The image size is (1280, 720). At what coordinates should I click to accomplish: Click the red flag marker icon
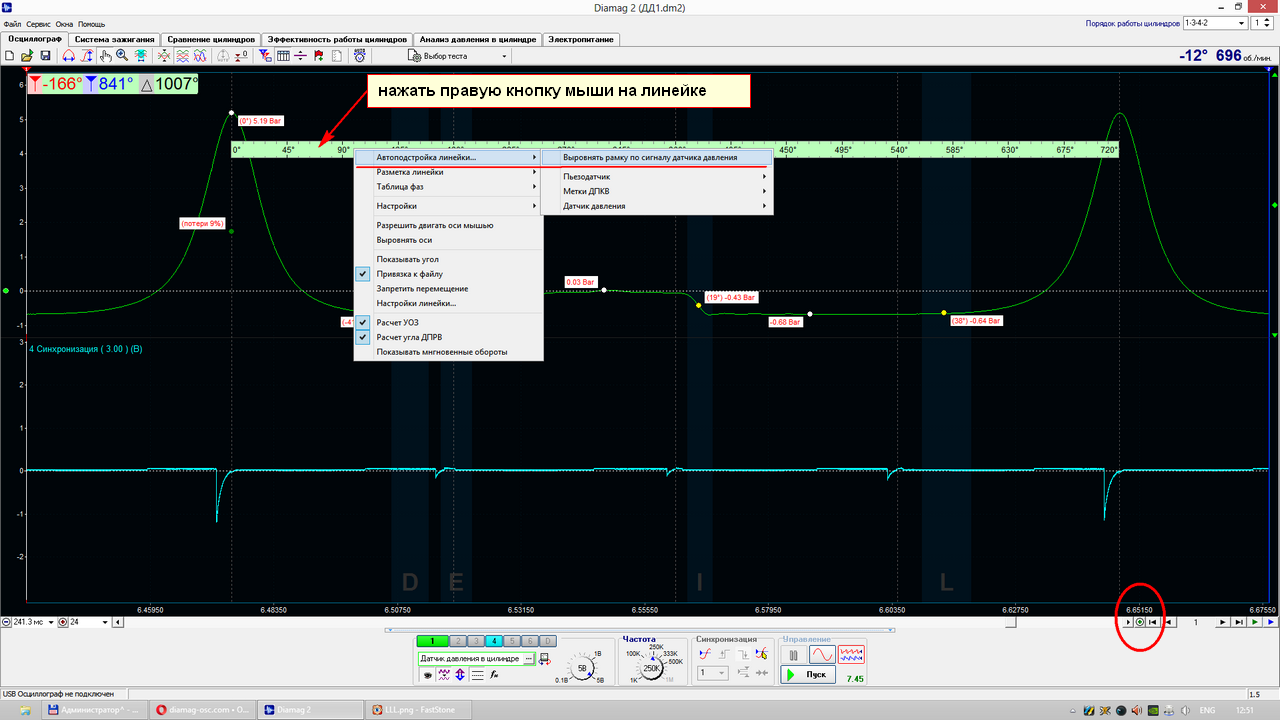pyautogui.click(x=318, y=56)
